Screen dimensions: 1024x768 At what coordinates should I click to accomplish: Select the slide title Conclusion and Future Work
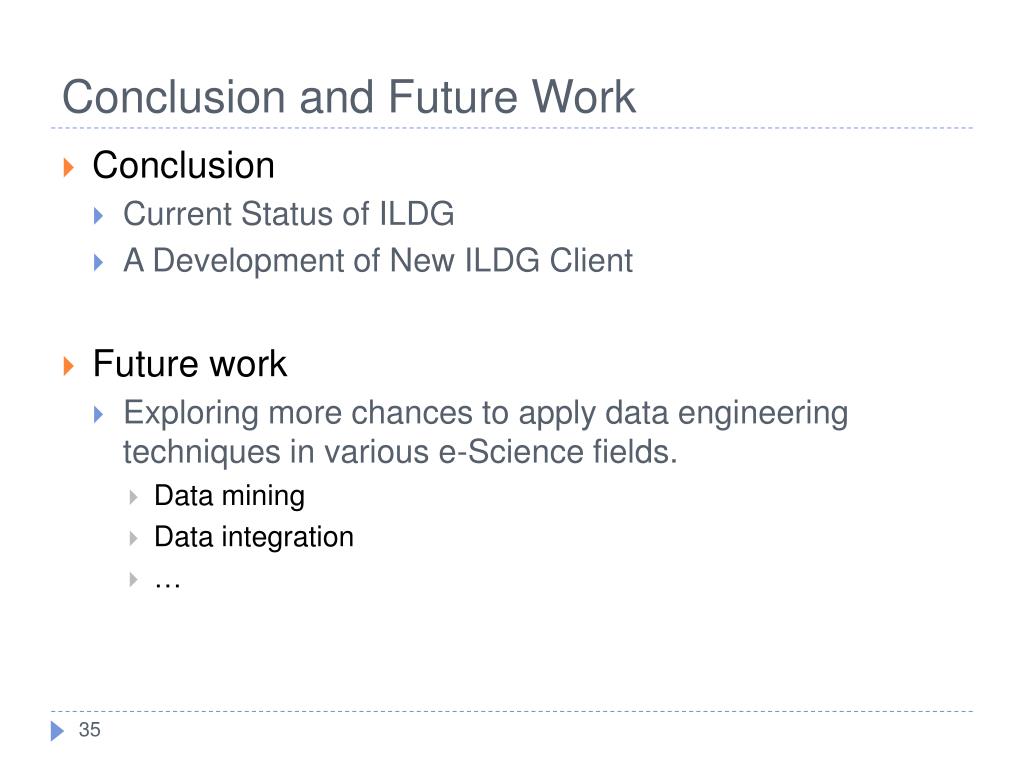pyautogui.click(x=349, y=97)
